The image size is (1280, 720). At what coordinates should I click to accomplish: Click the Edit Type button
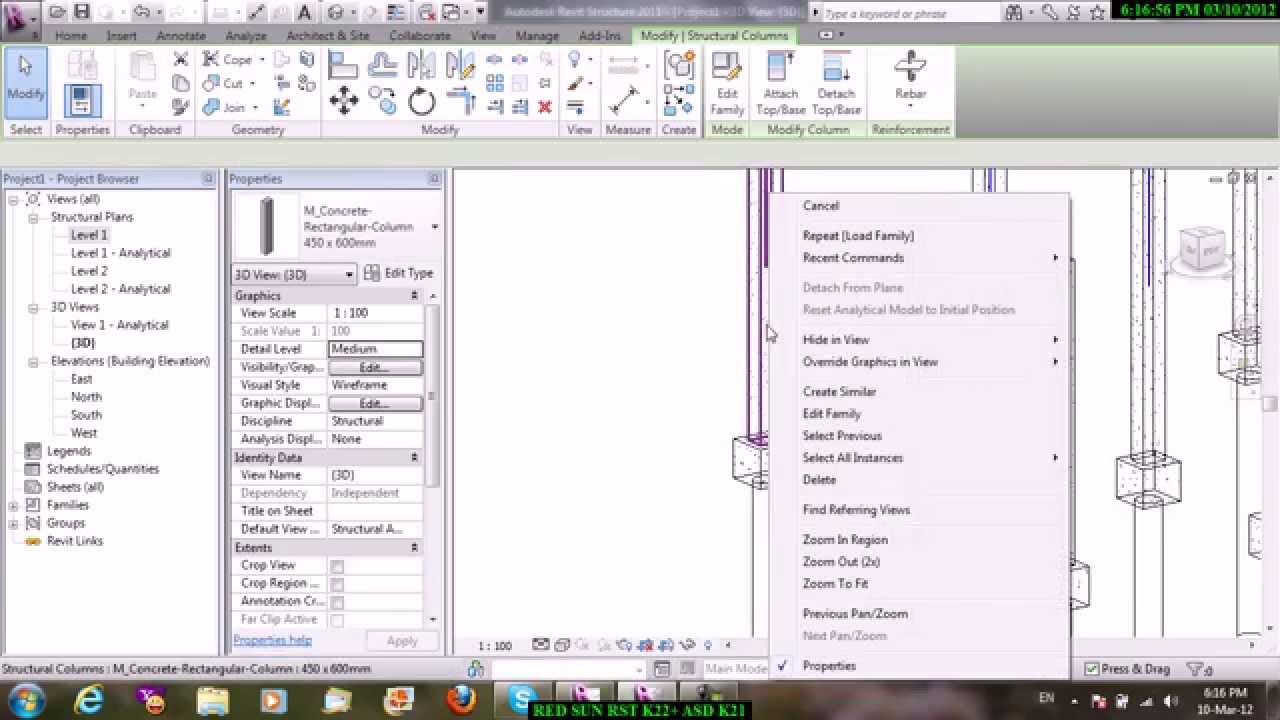coord(398,273)
